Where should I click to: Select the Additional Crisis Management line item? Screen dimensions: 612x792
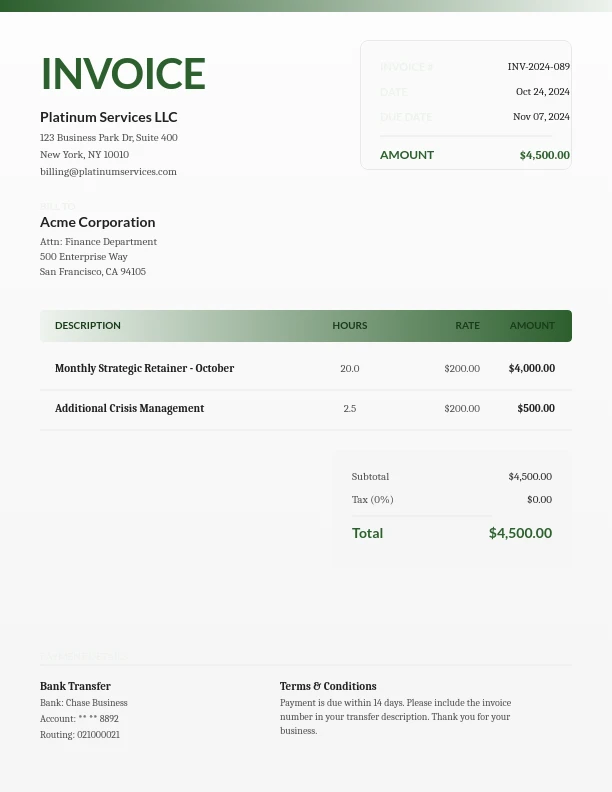[129, 408]
